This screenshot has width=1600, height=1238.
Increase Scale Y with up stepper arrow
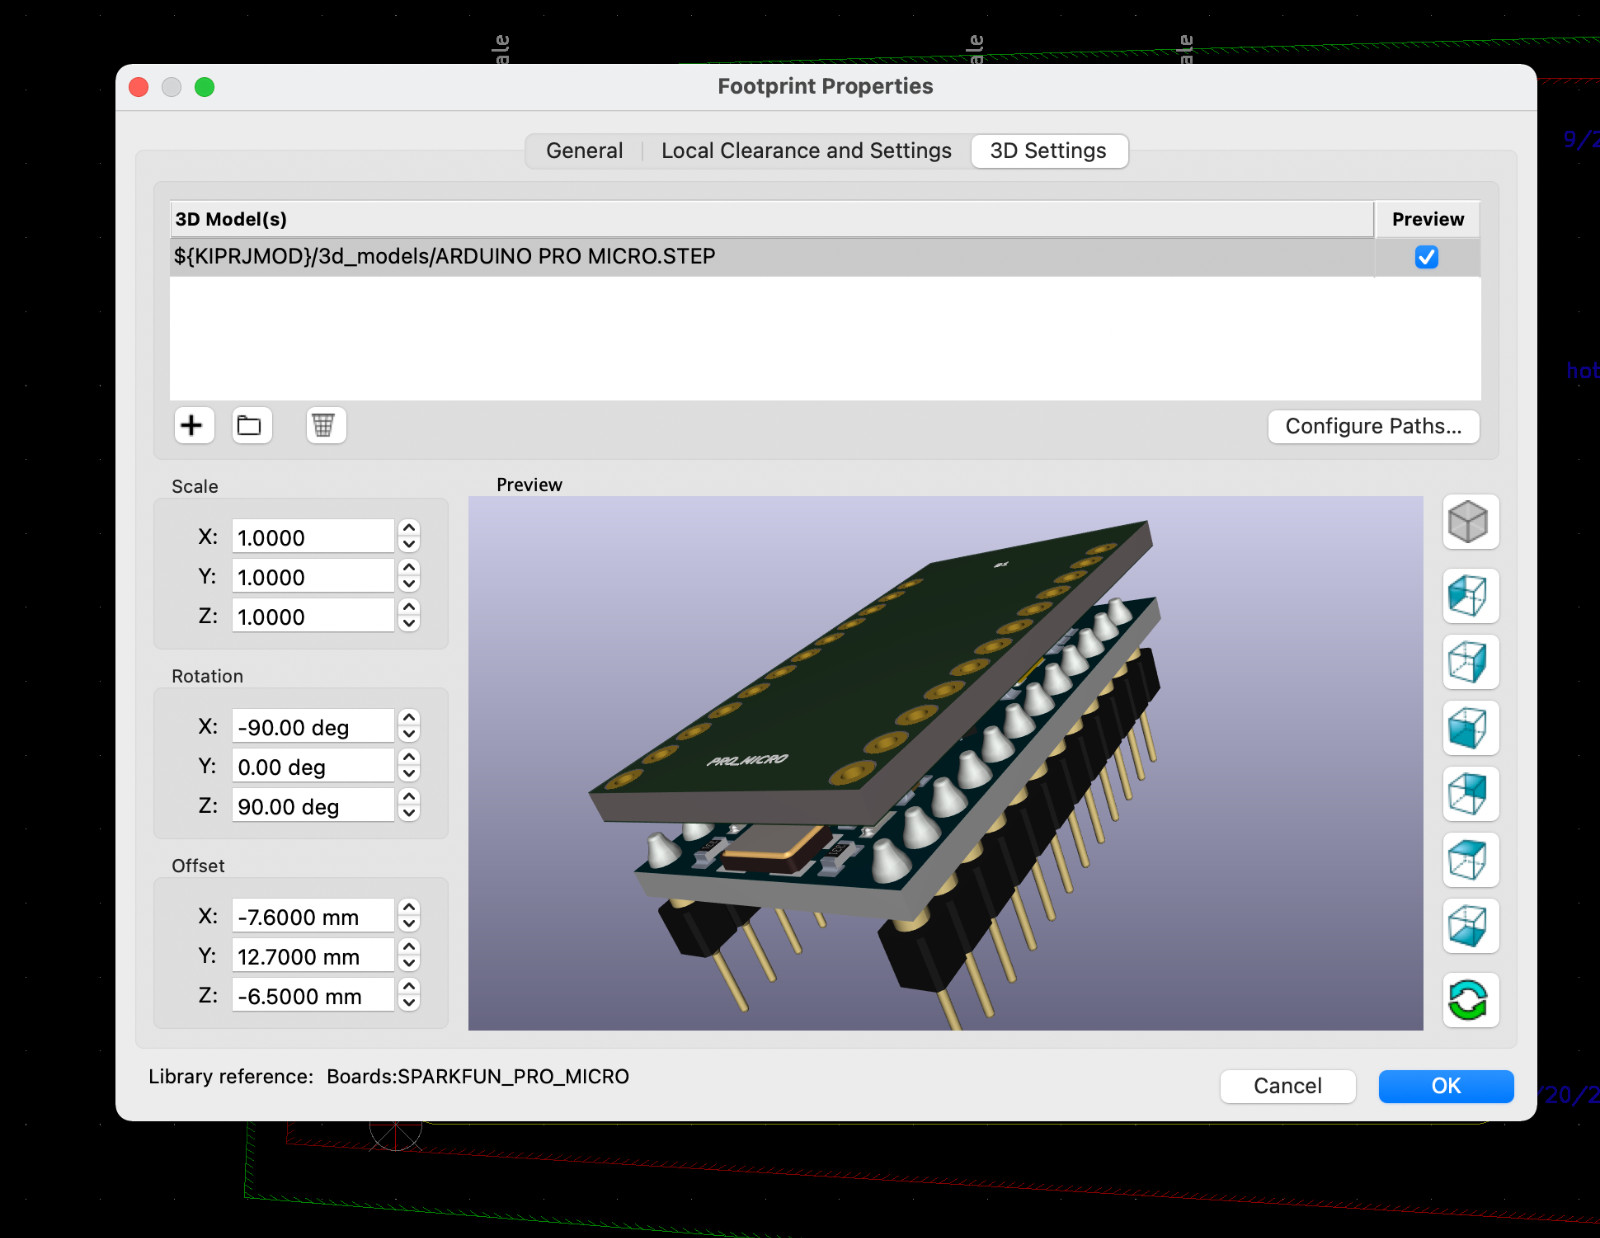pos(409,568)
